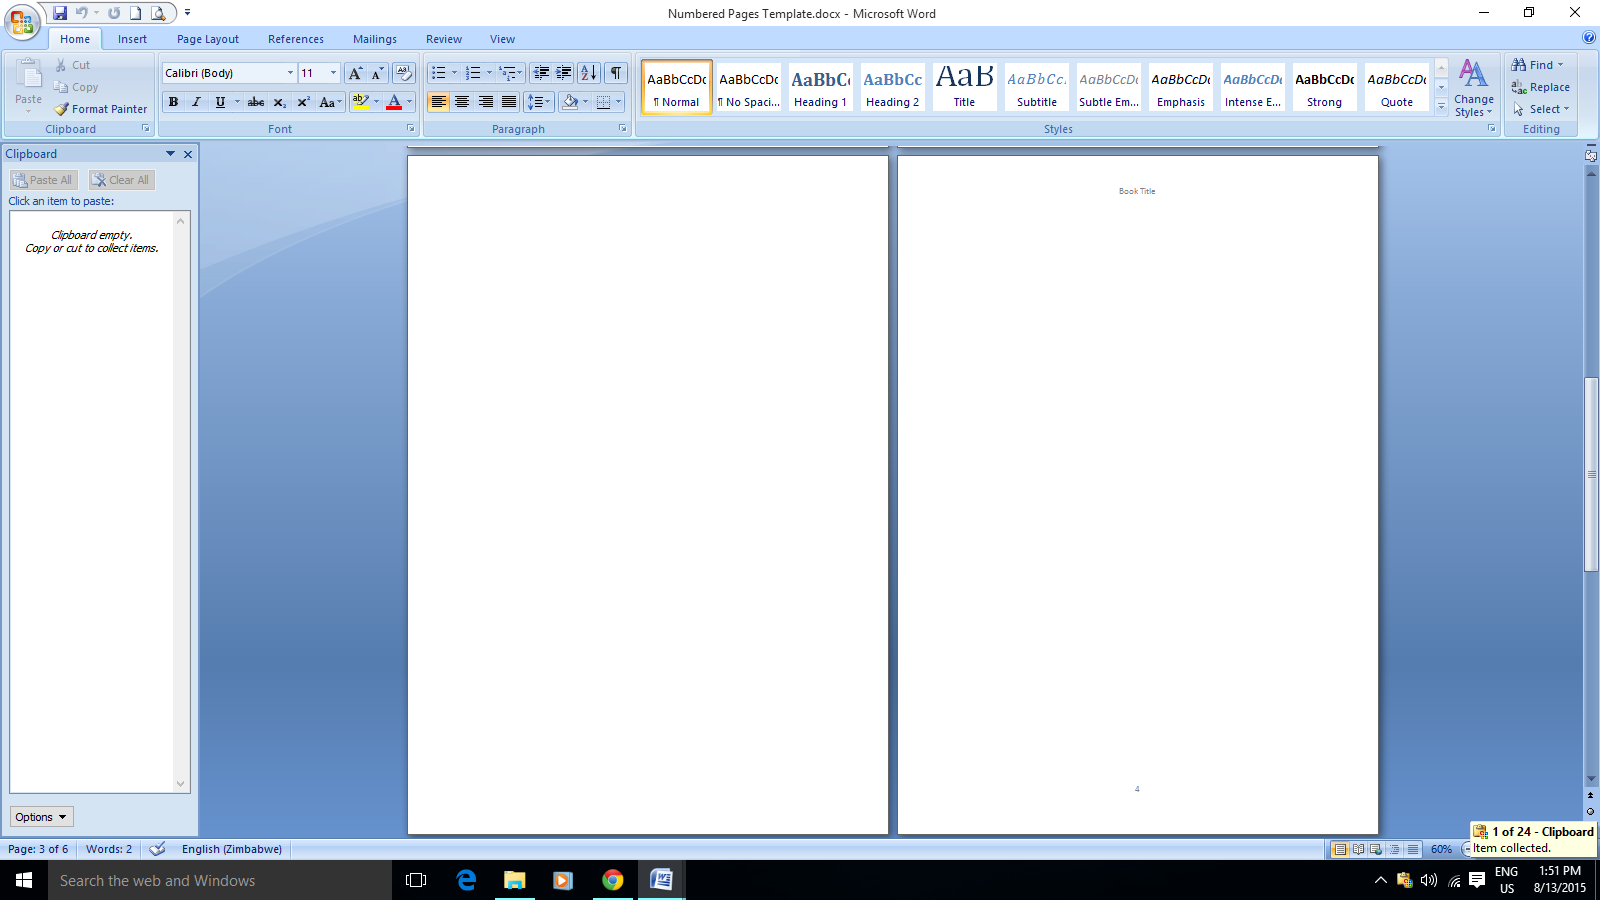Close the Clipboard task pane
This screenshot has height=900, width=1600.
pyautogui.click(x=188, y=154)
